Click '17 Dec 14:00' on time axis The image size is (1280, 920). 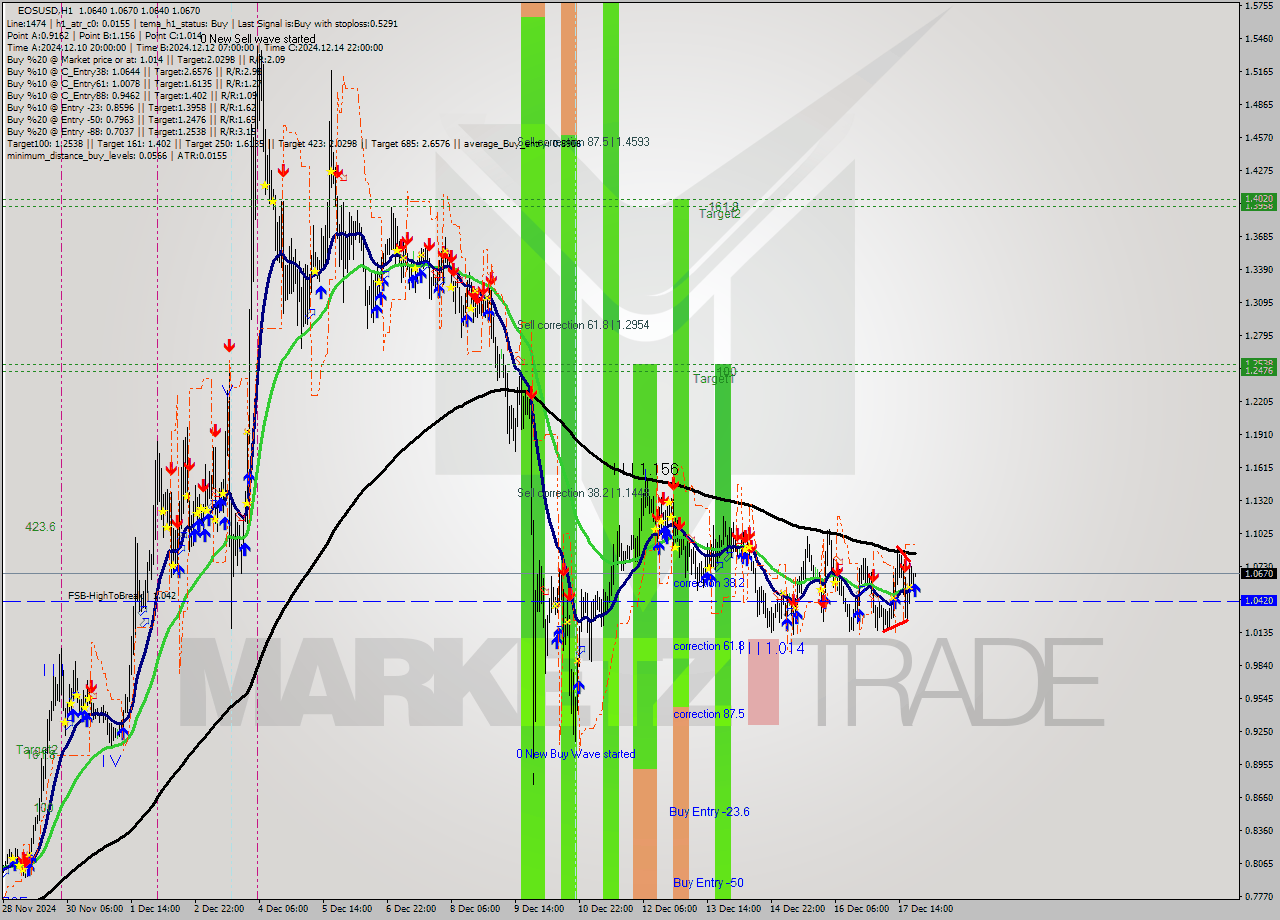click(925, 910)
